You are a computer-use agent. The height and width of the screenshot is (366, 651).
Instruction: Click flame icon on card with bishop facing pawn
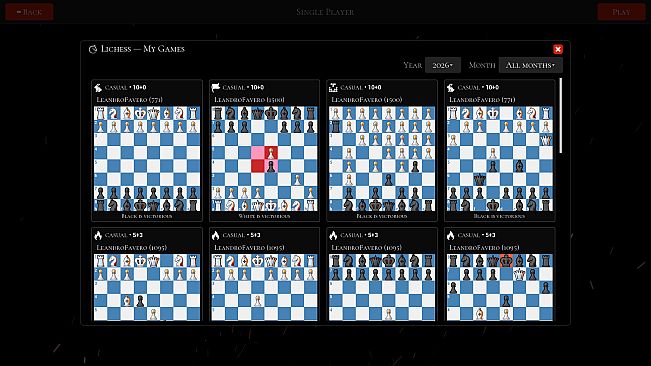pos(98,235)
